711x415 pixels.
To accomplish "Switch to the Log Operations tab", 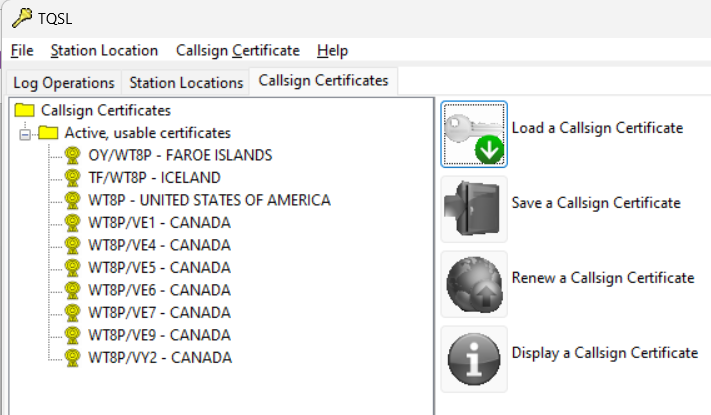I will pos(64,83).
